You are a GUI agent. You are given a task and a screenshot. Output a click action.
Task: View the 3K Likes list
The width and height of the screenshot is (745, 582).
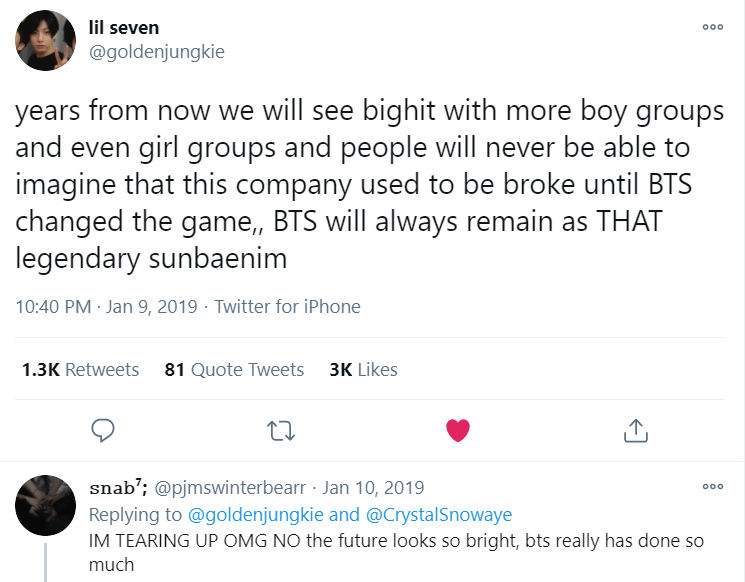(363, 370)
